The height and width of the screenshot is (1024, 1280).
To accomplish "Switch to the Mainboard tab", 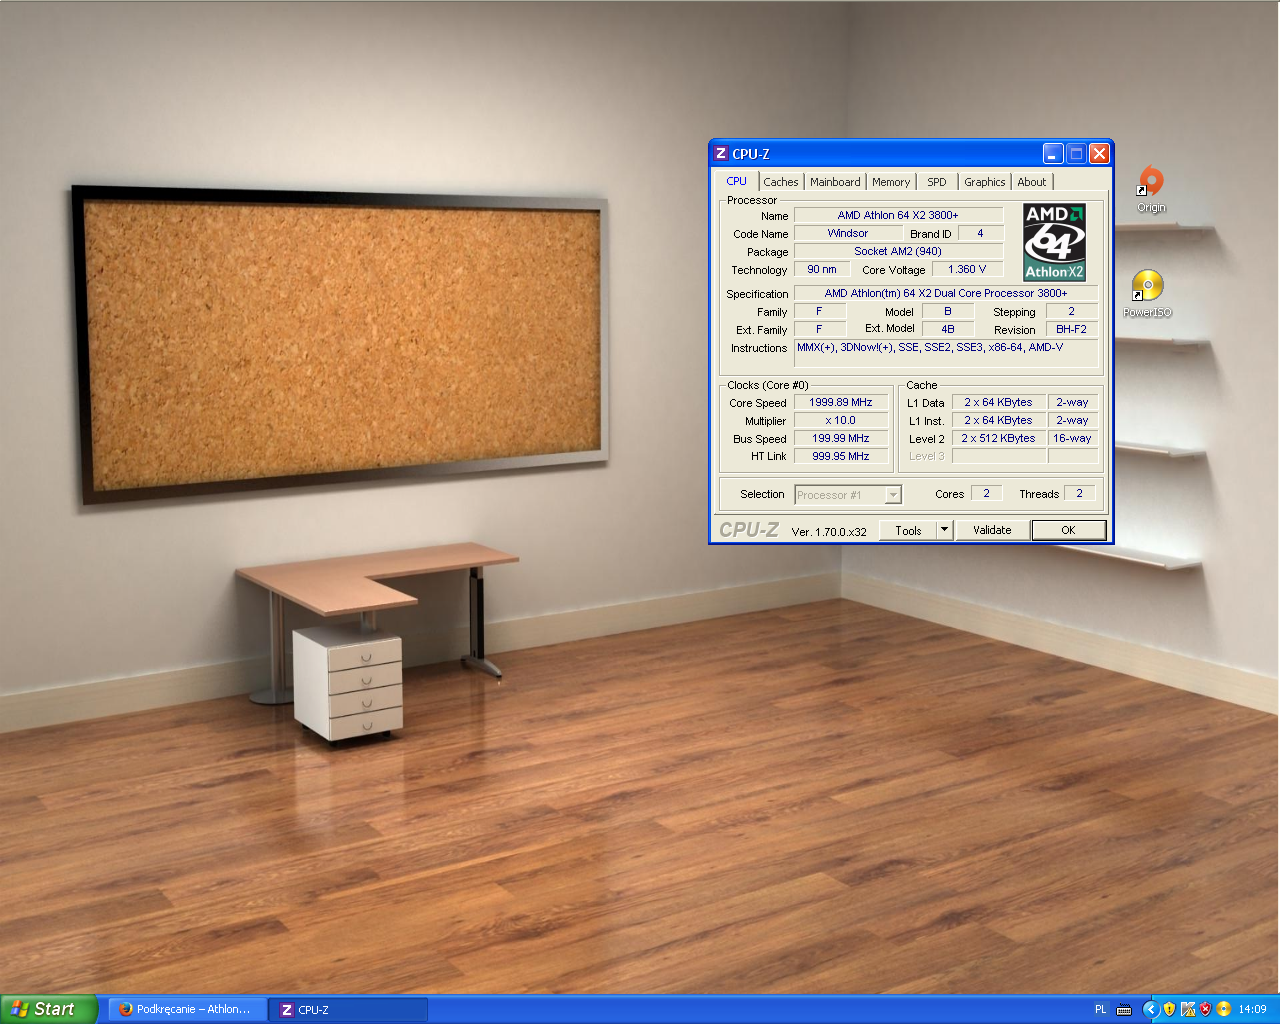I will [835, 182].
